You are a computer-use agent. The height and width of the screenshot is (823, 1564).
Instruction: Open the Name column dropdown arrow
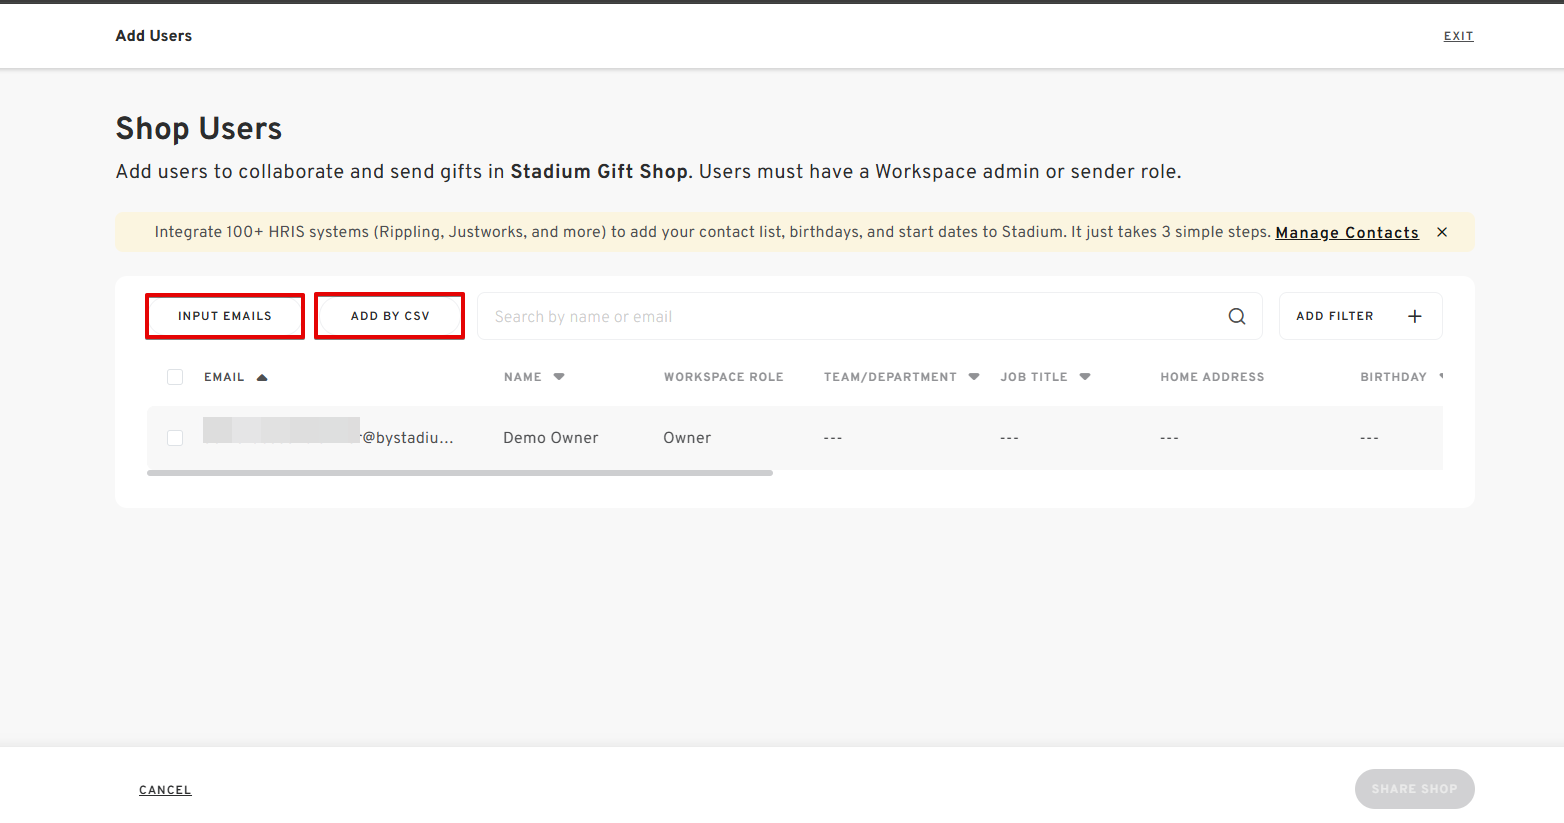559,377
